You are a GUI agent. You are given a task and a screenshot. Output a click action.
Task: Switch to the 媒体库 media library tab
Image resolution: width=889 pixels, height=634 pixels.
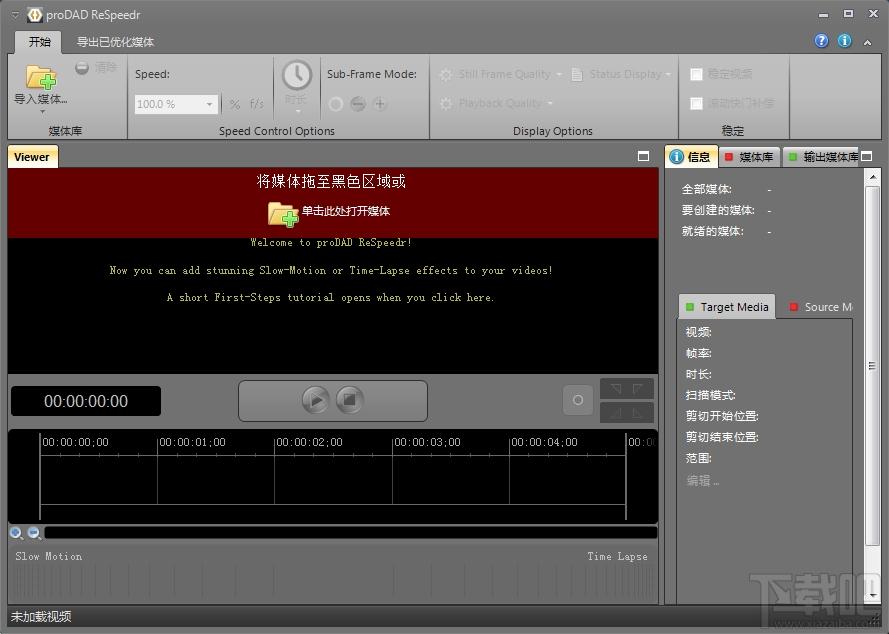[749, 157]
